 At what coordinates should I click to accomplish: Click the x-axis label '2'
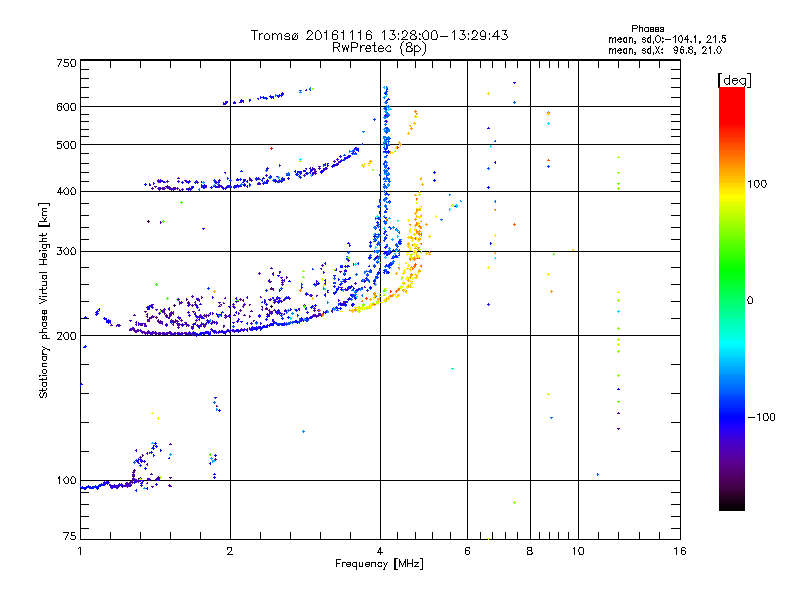[230, 551]
